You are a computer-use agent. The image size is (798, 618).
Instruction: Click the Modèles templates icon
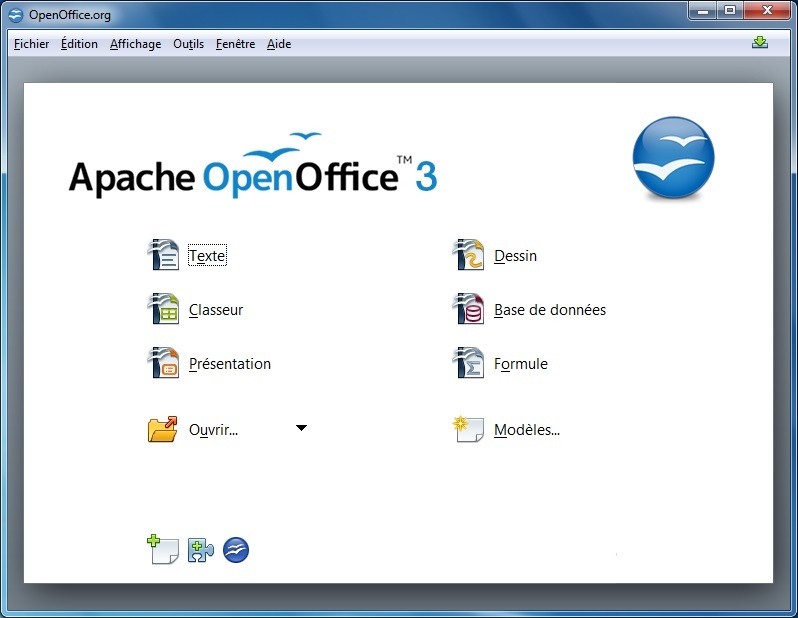(x=469, y=430)
